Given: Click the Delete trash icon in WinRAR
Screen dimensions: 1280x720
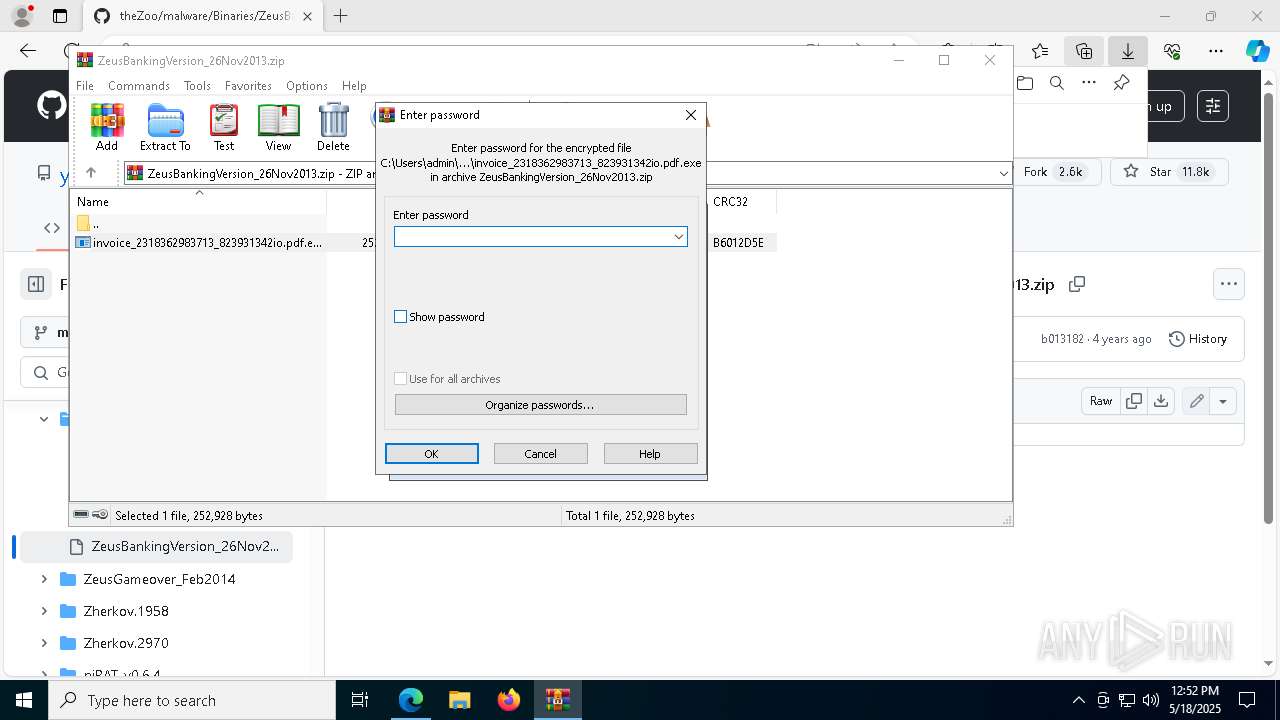Looking at the screenshot, I should (x=333, y=127).
